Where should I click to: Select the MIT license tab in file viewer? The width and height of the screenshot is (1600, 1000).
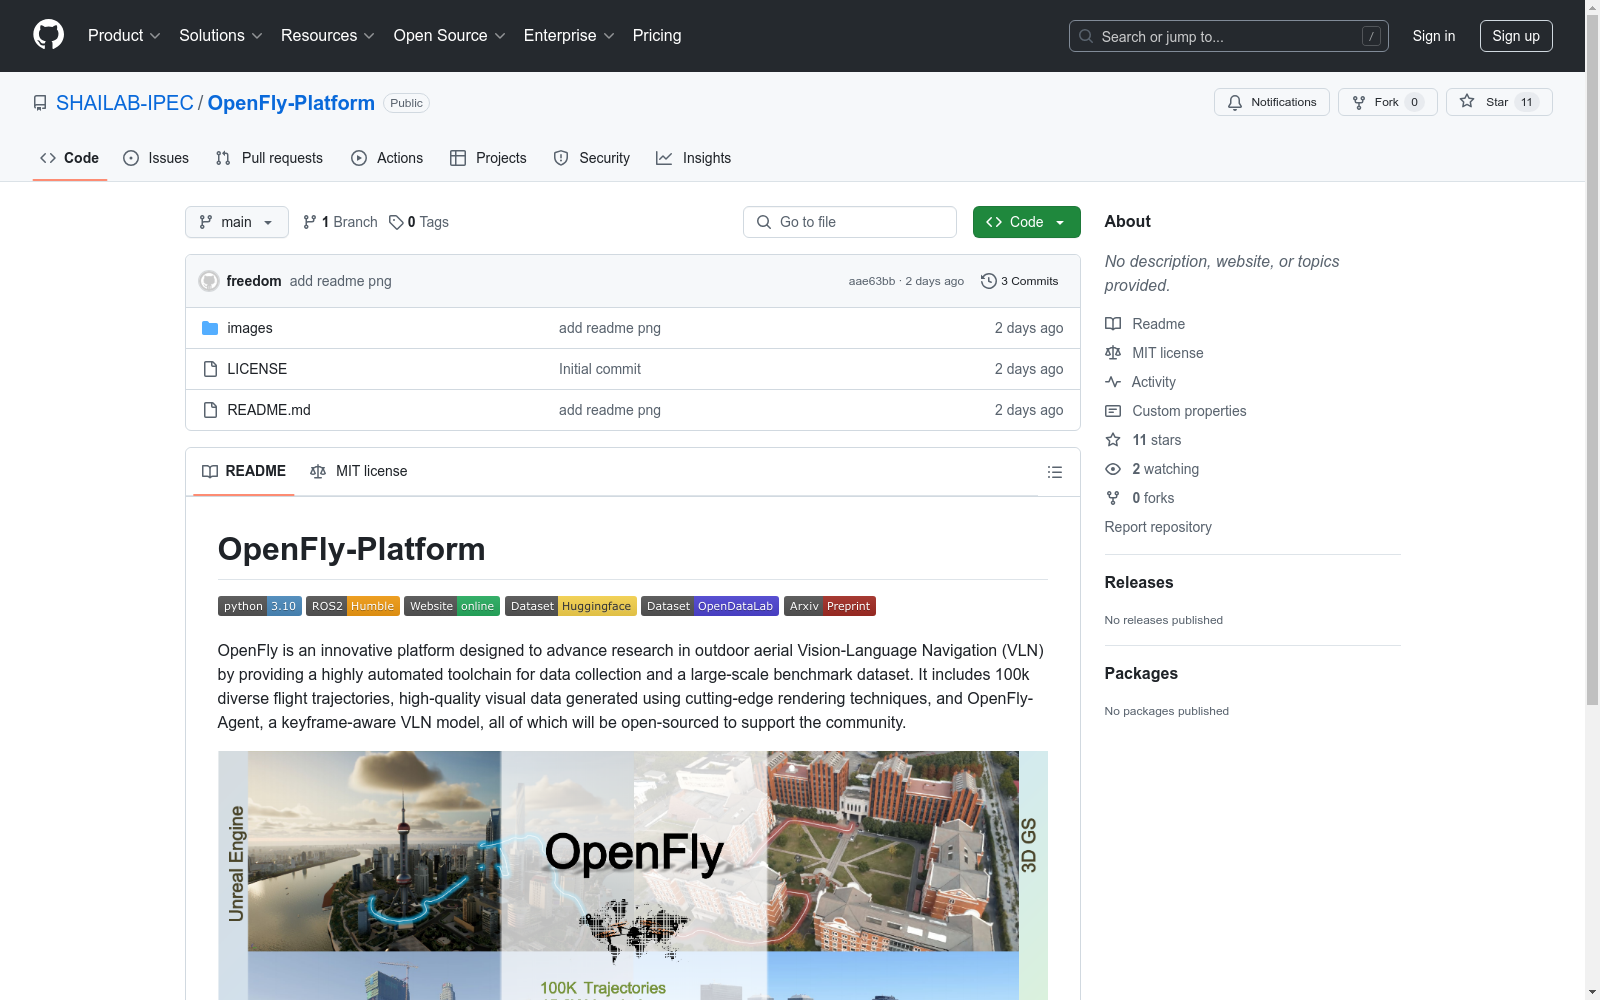[359, 471]
